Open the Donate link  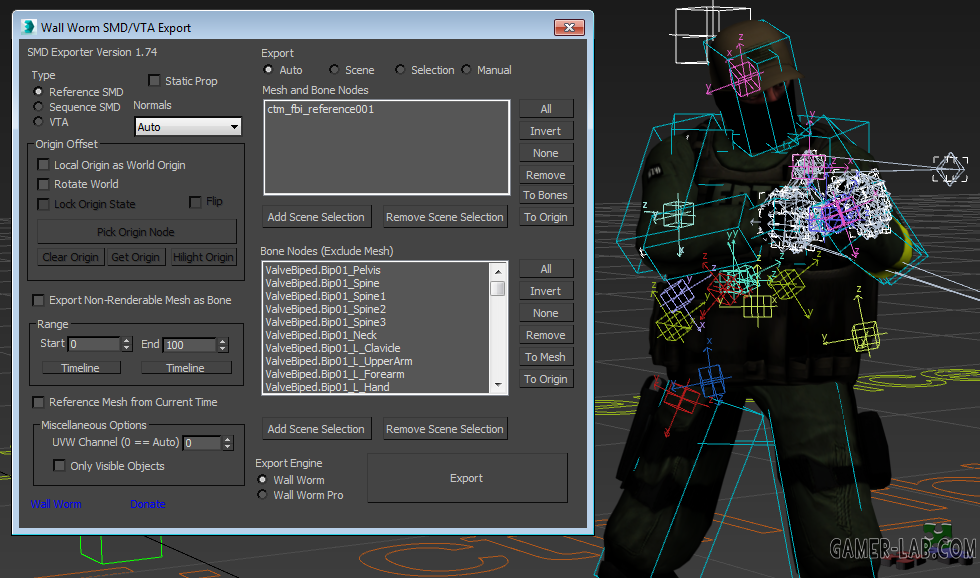point(148,504)
